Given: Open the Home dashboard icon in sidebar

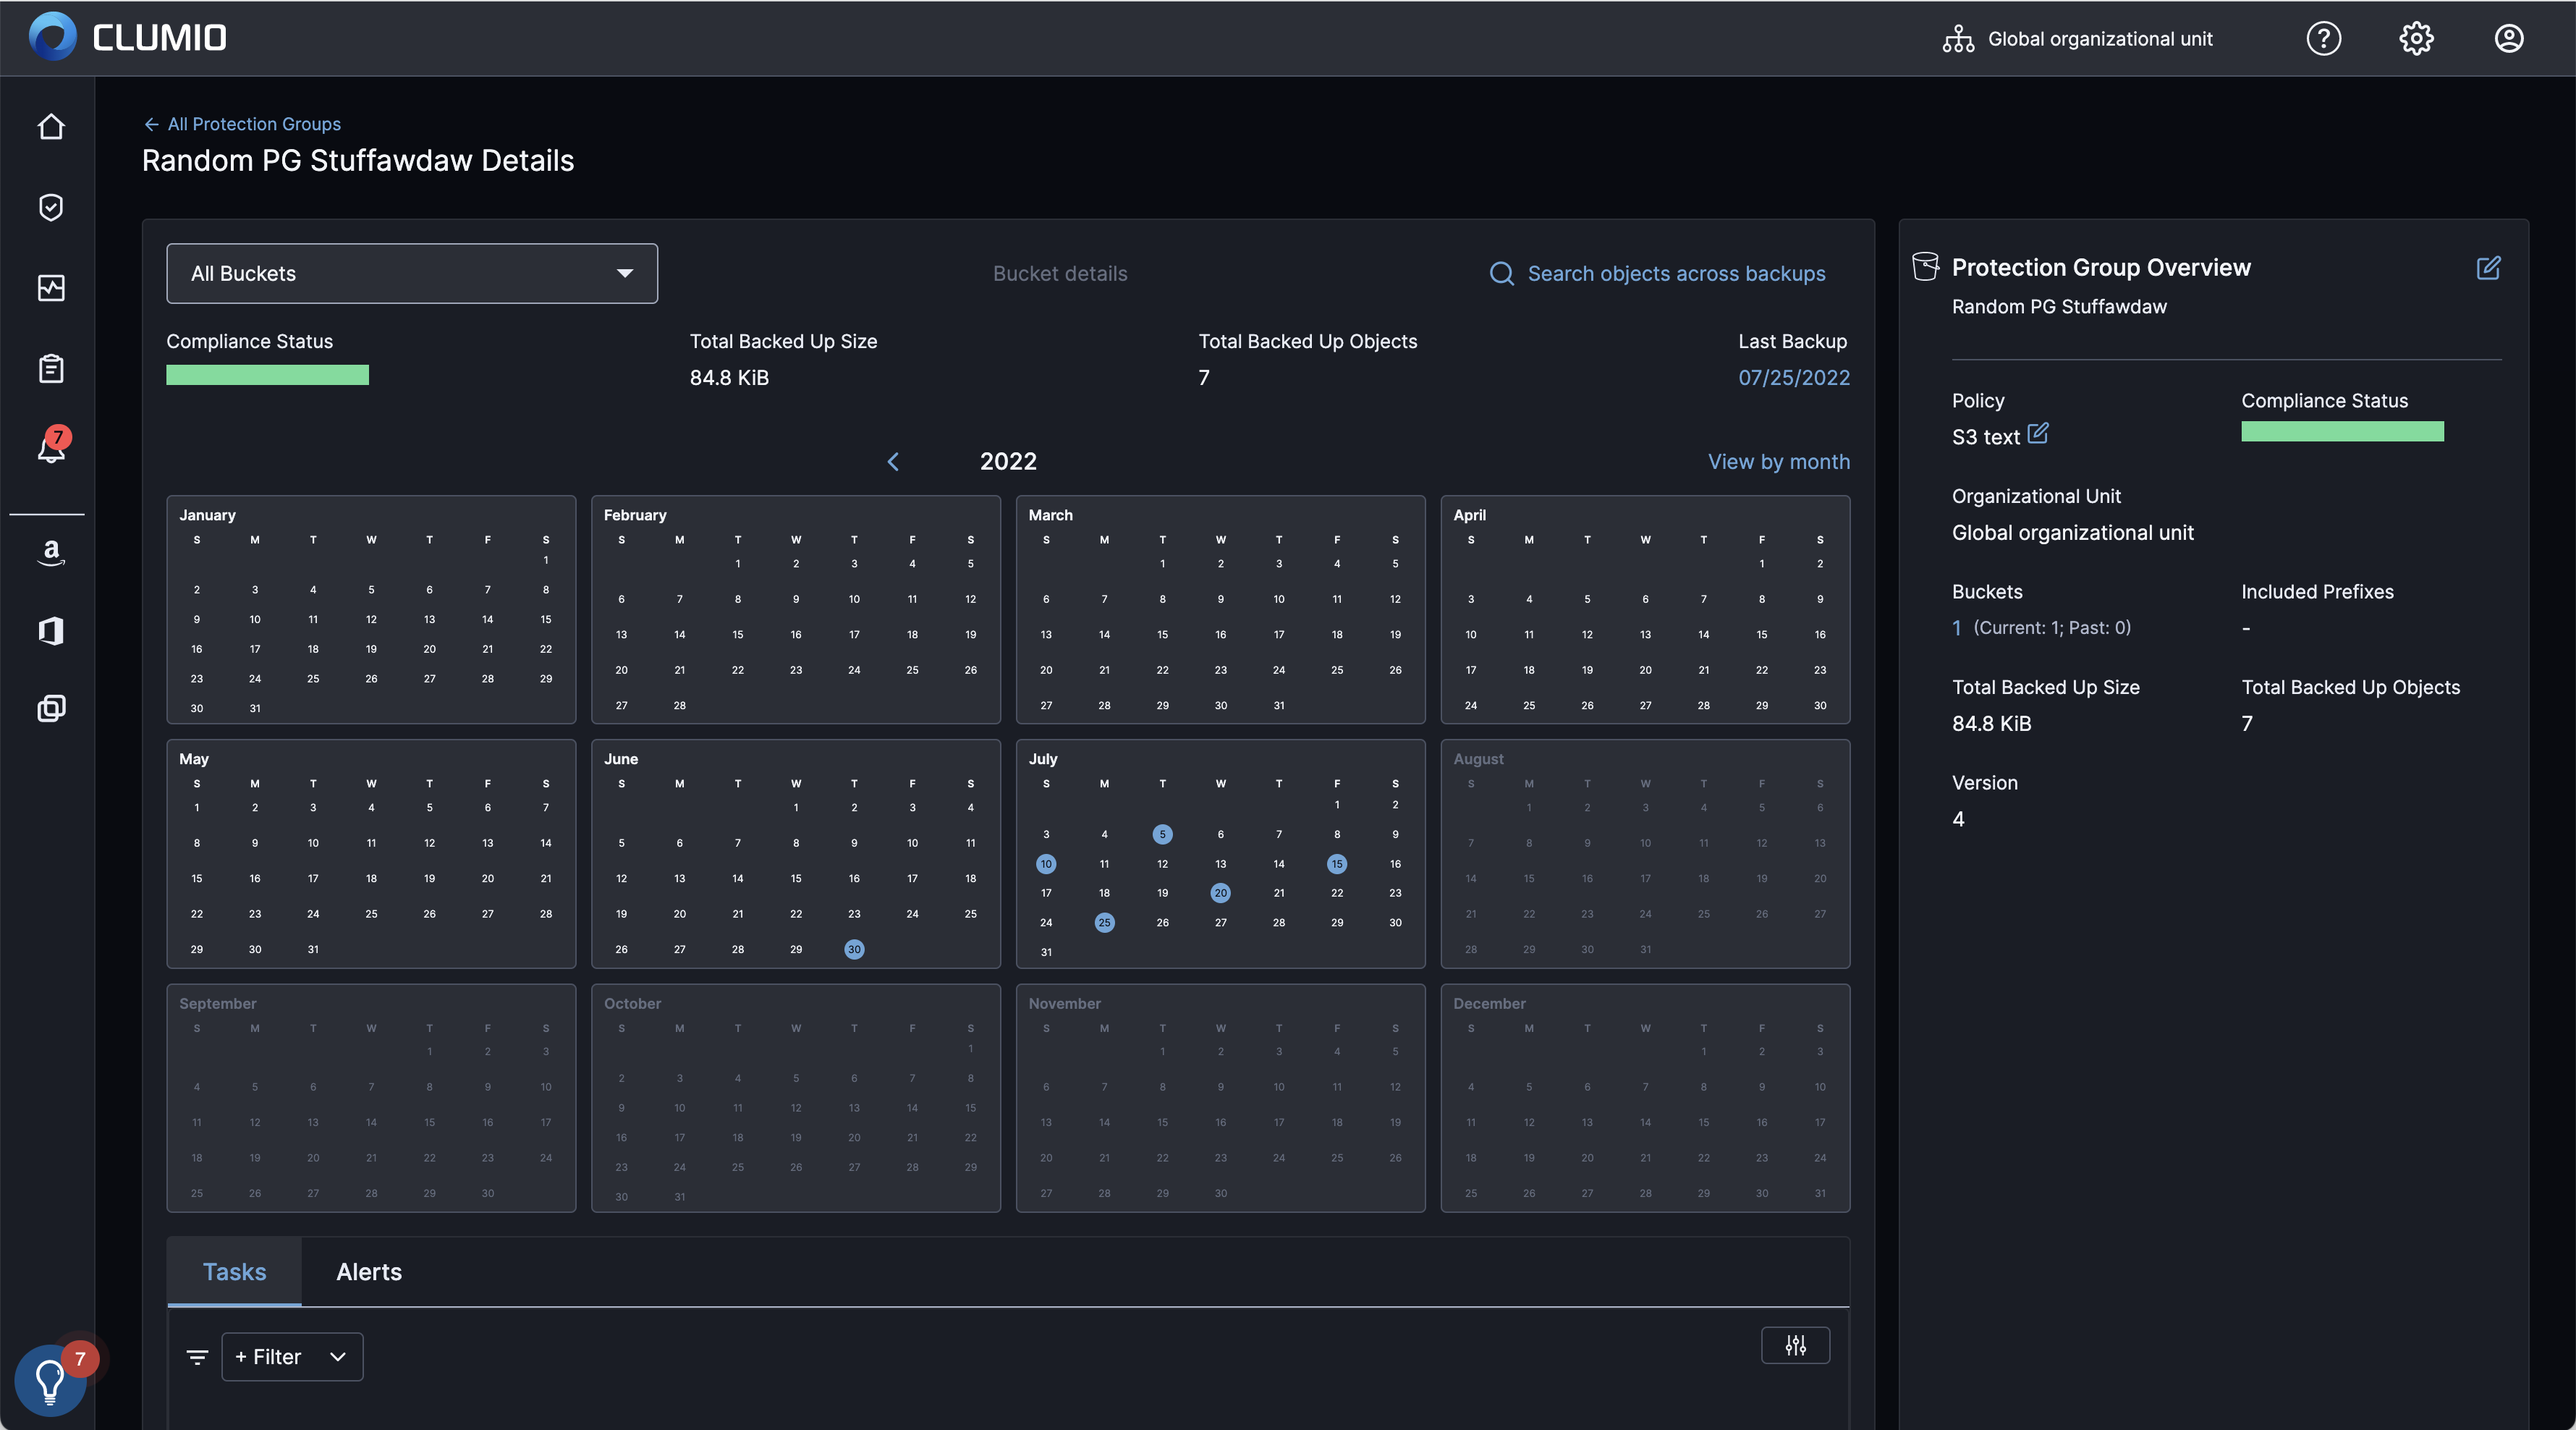Looking at the screenshot, I should 51,127.
